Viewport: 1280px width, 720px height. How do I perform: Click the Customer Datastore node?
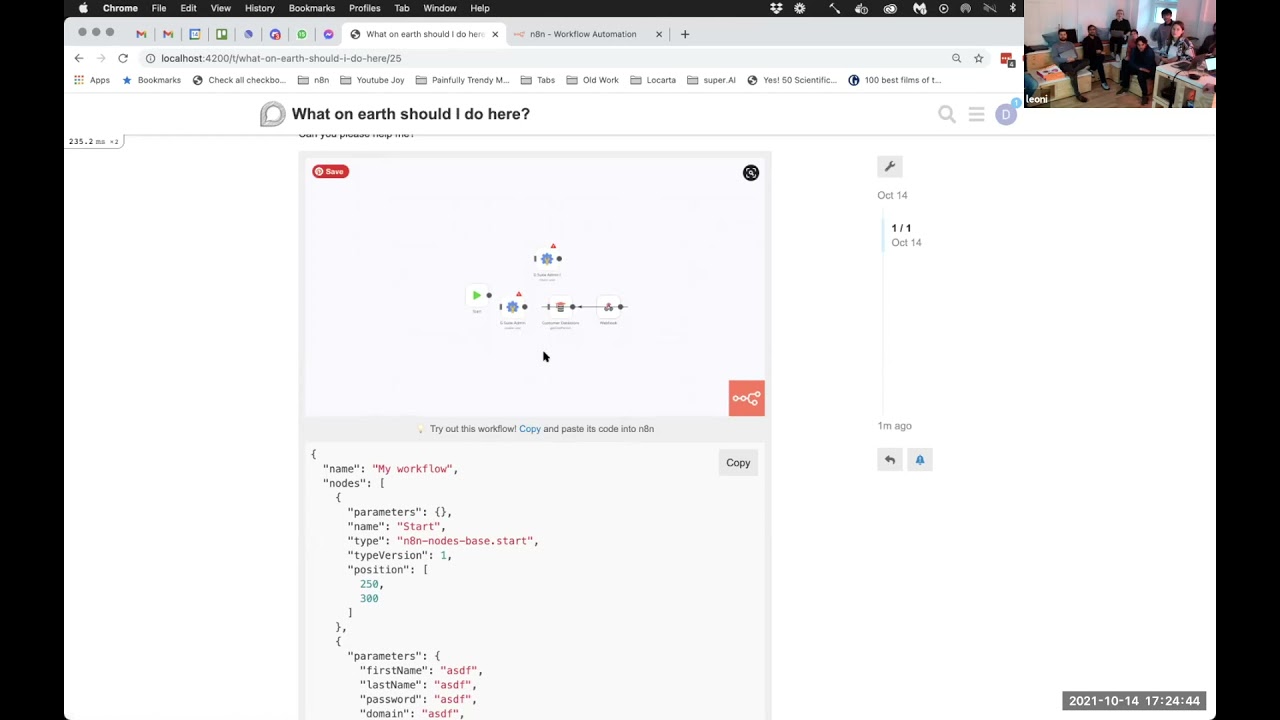(560, 306)
